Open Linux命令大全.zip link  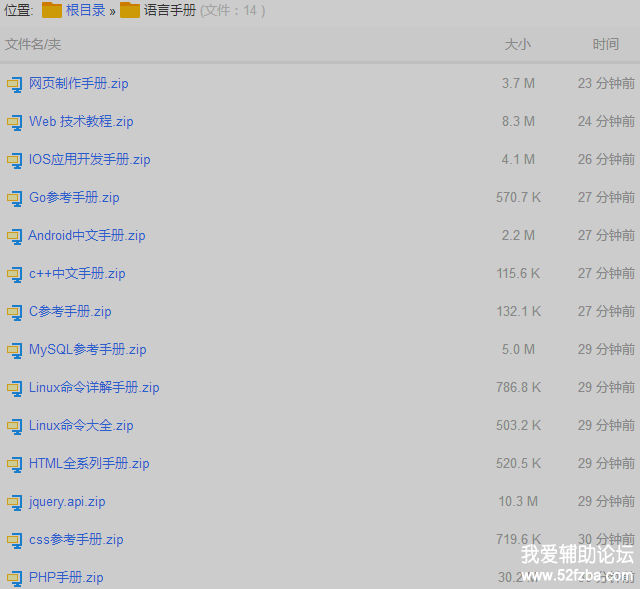[x=81, y=425]
